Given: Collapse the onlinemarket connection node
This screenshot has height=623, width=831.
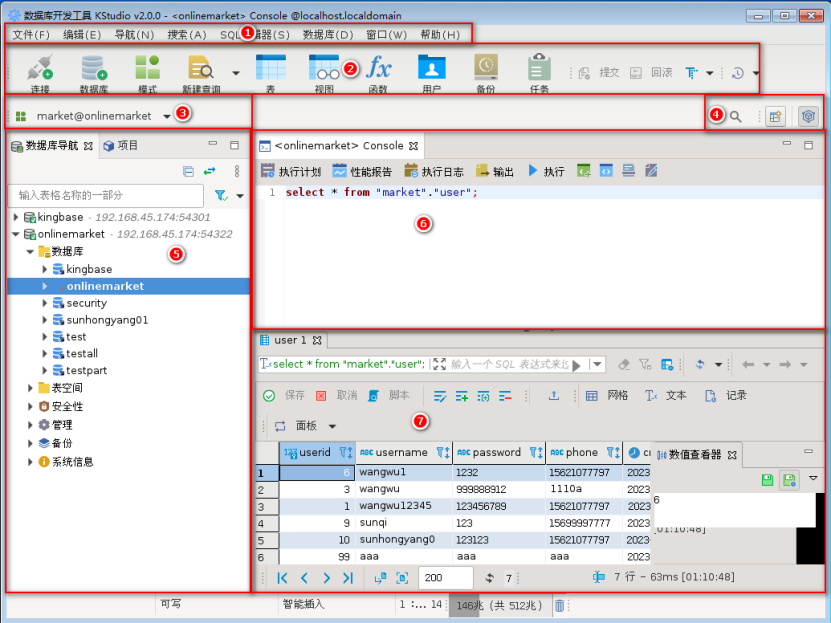Looking at the screenshot, I should pyautogui.click(x=16, y=234).
